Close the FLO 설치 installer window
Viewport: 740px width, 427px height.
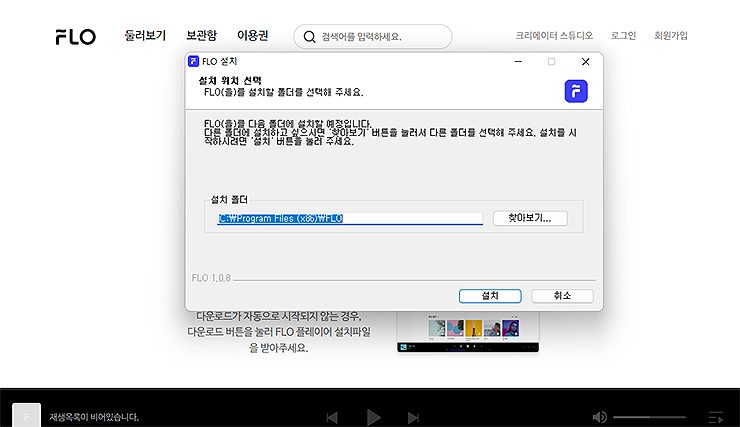(x=586, y=62)
